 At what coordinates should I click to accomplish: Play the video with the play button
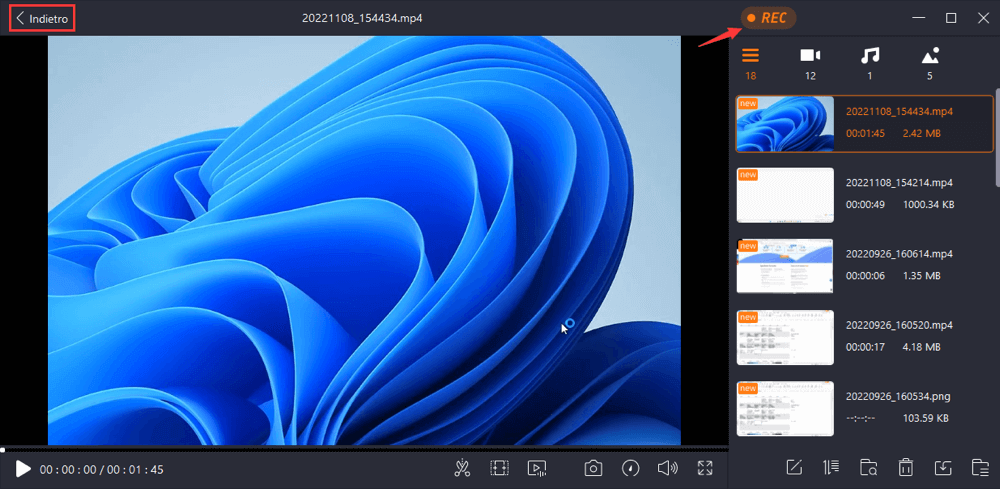(23, 469)
